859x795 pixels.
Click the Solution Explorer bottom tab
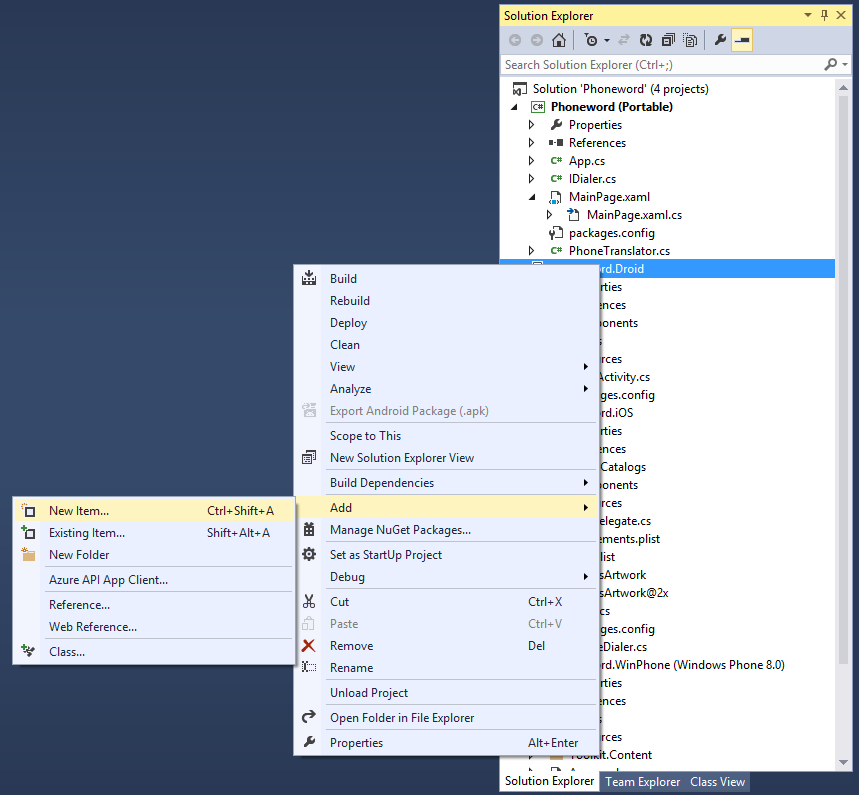[x=549, y=781]
